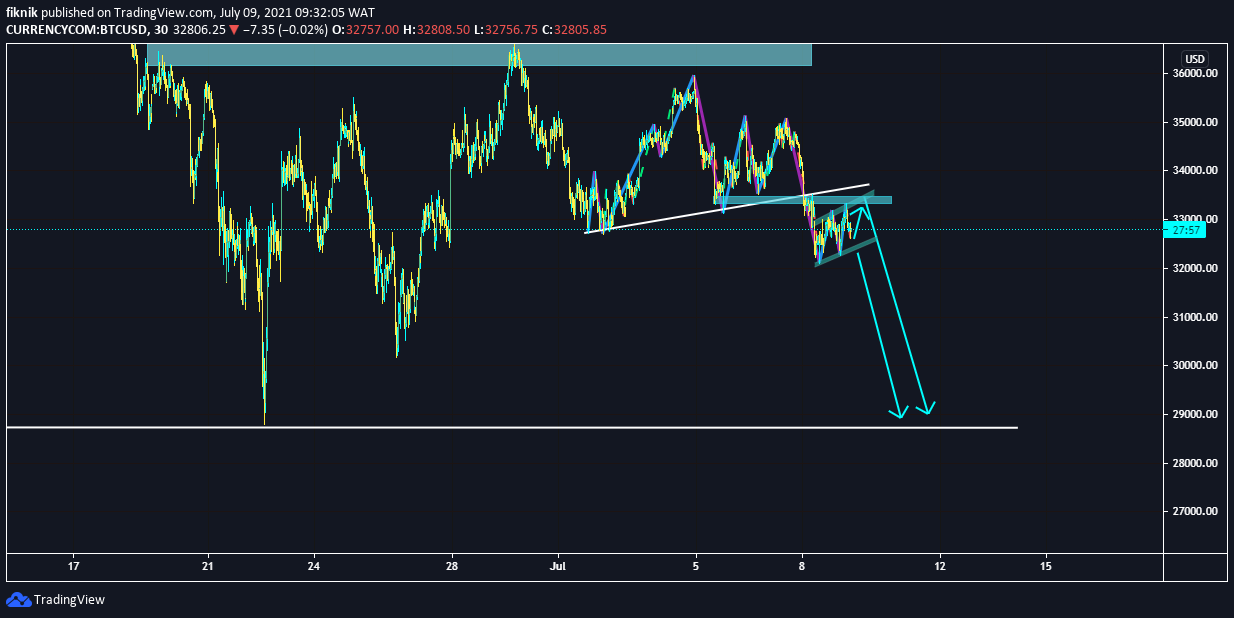Viewport: 1234px width, 618px height.
Task: Click the date label 17 on time axis
Action: [73, 567]
